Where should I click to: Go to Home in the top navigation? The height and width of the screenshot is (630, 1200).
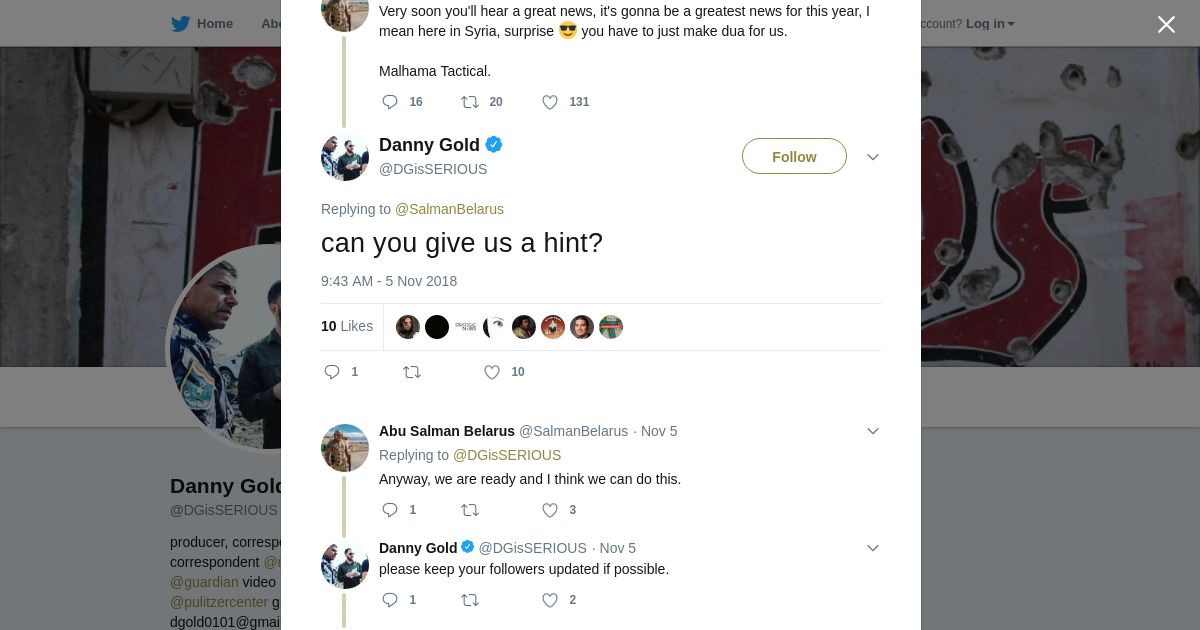(214, 24)
